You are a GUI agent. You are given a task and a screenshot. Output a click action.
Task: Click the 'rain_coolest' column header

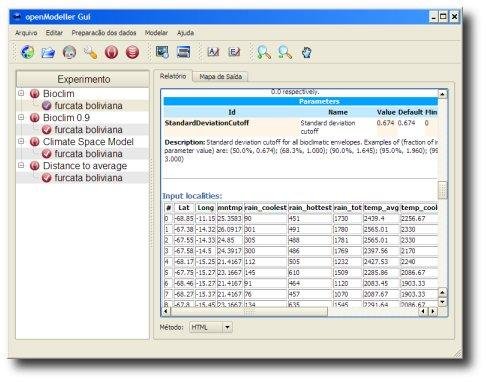click(x=265, y=208)
